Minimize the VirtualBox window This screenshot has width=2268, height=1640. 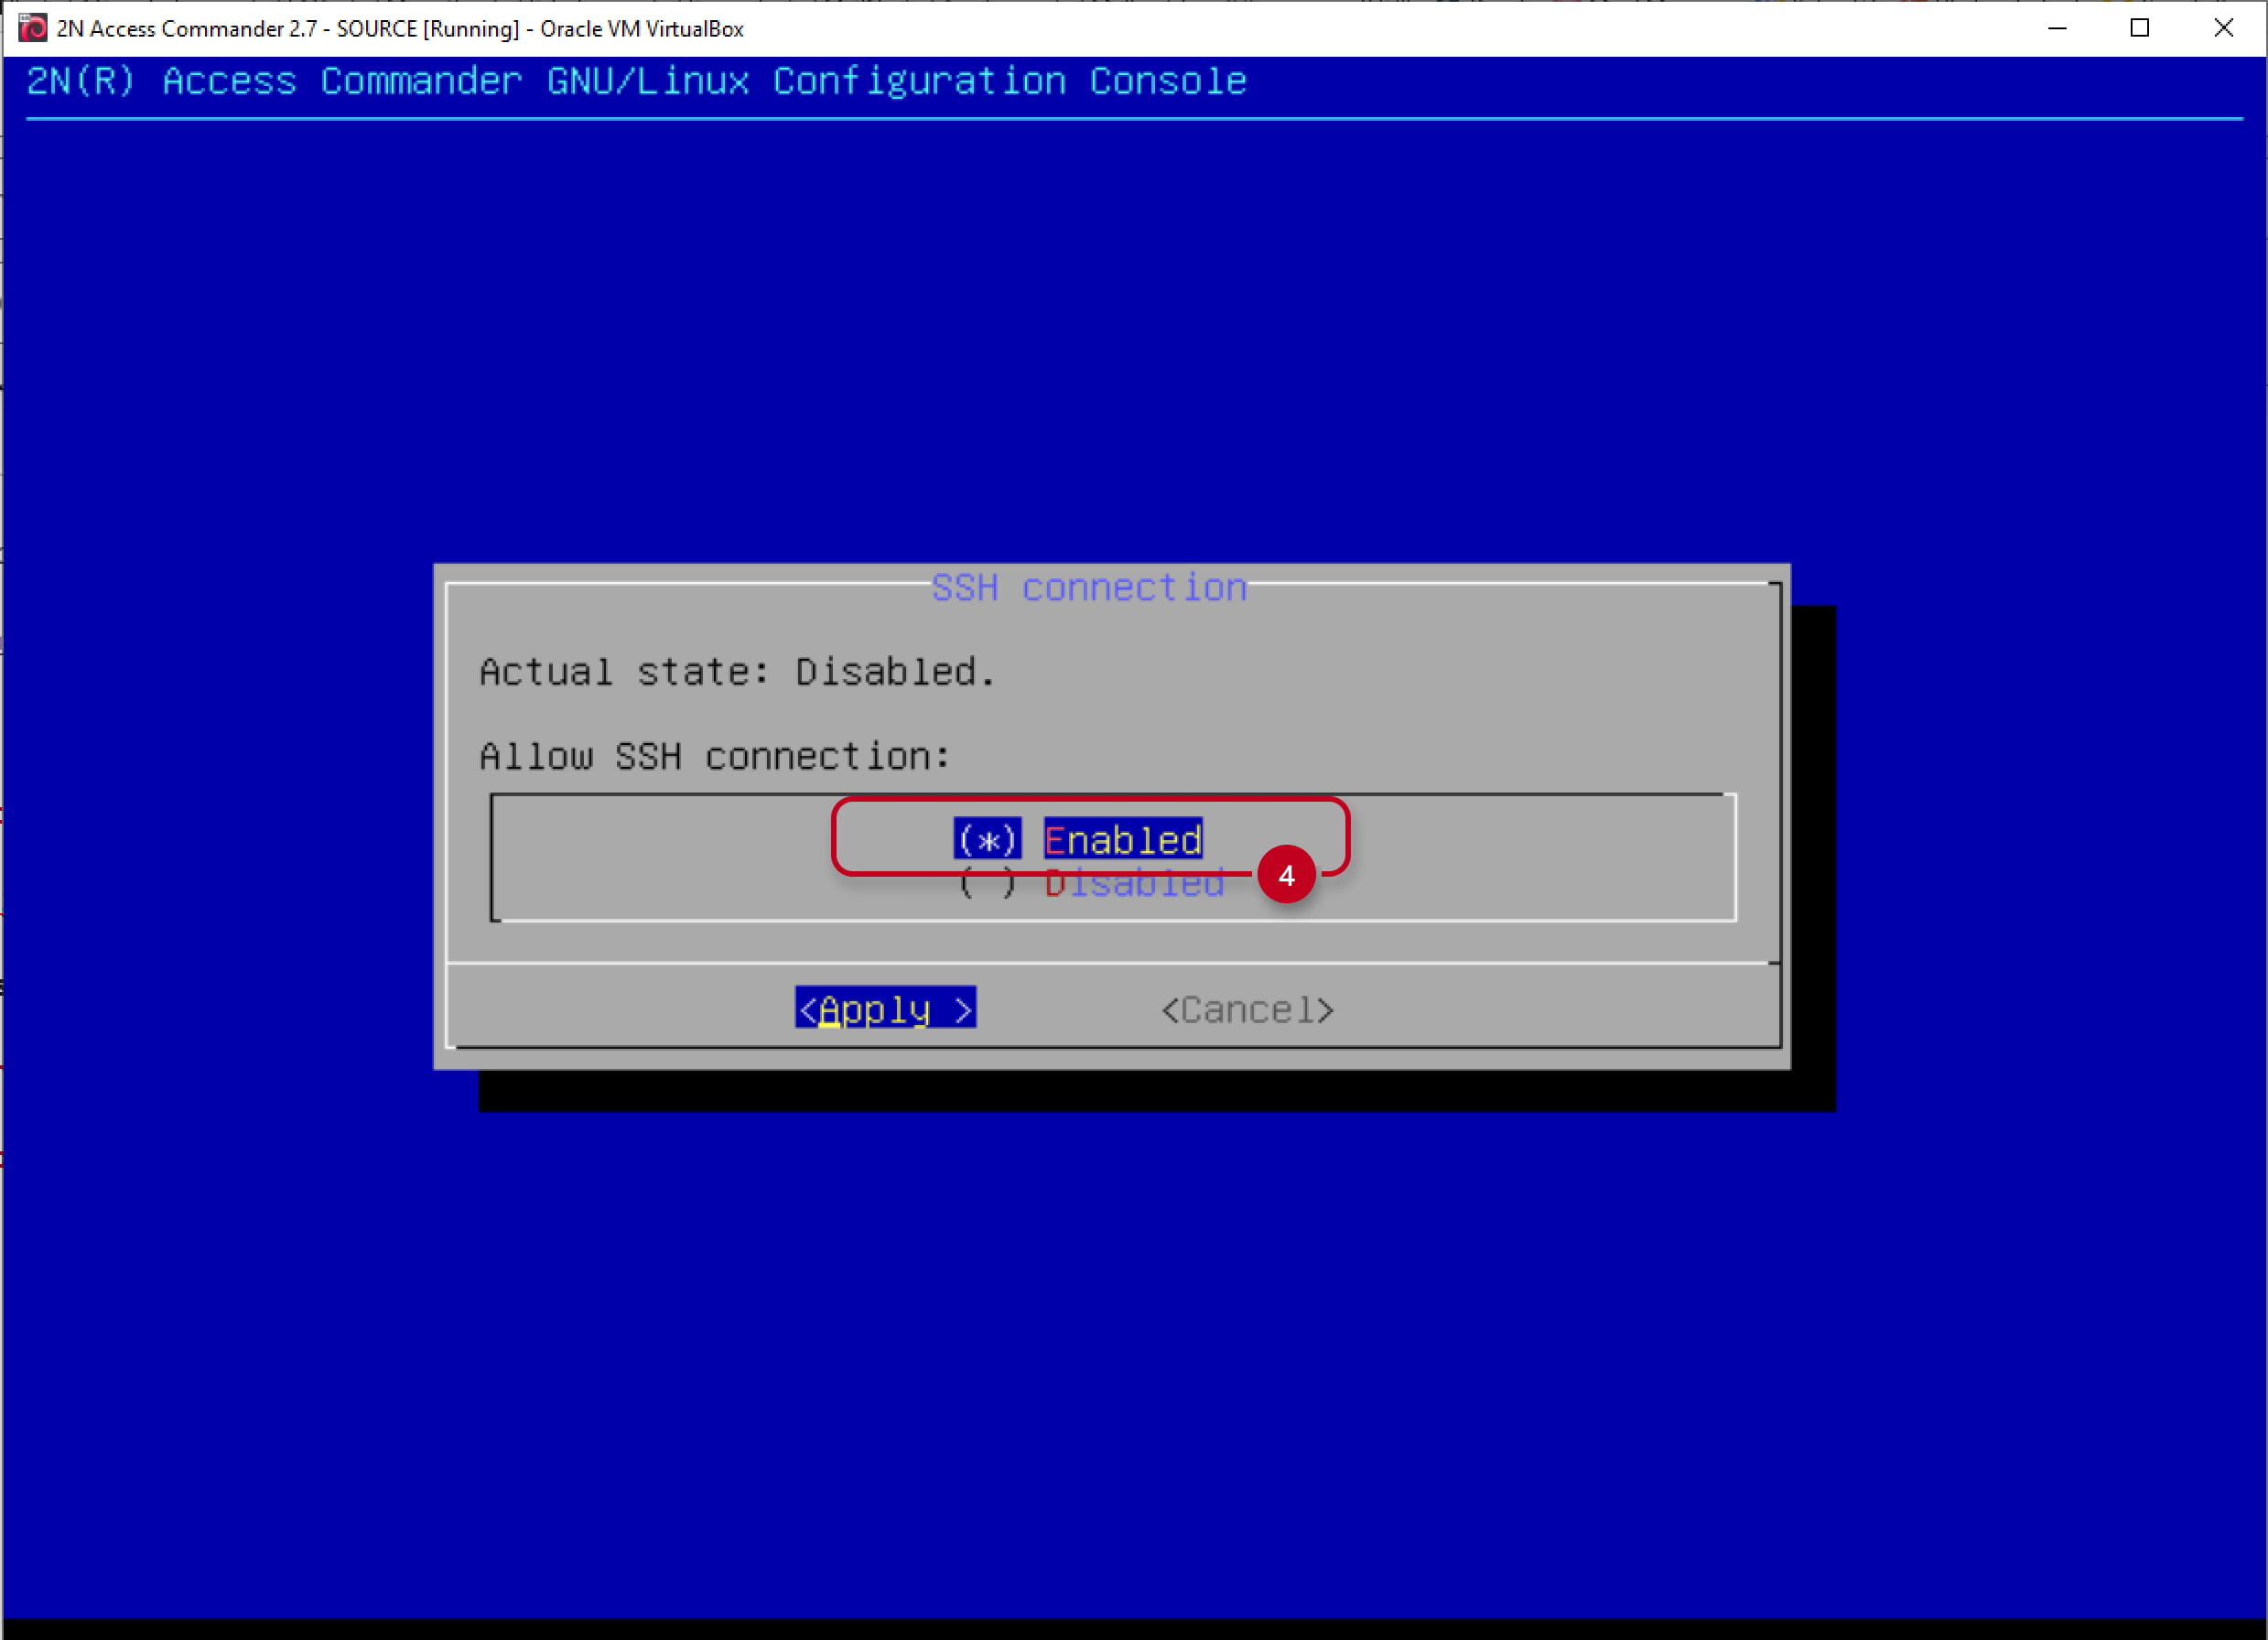click(2057, 28)
